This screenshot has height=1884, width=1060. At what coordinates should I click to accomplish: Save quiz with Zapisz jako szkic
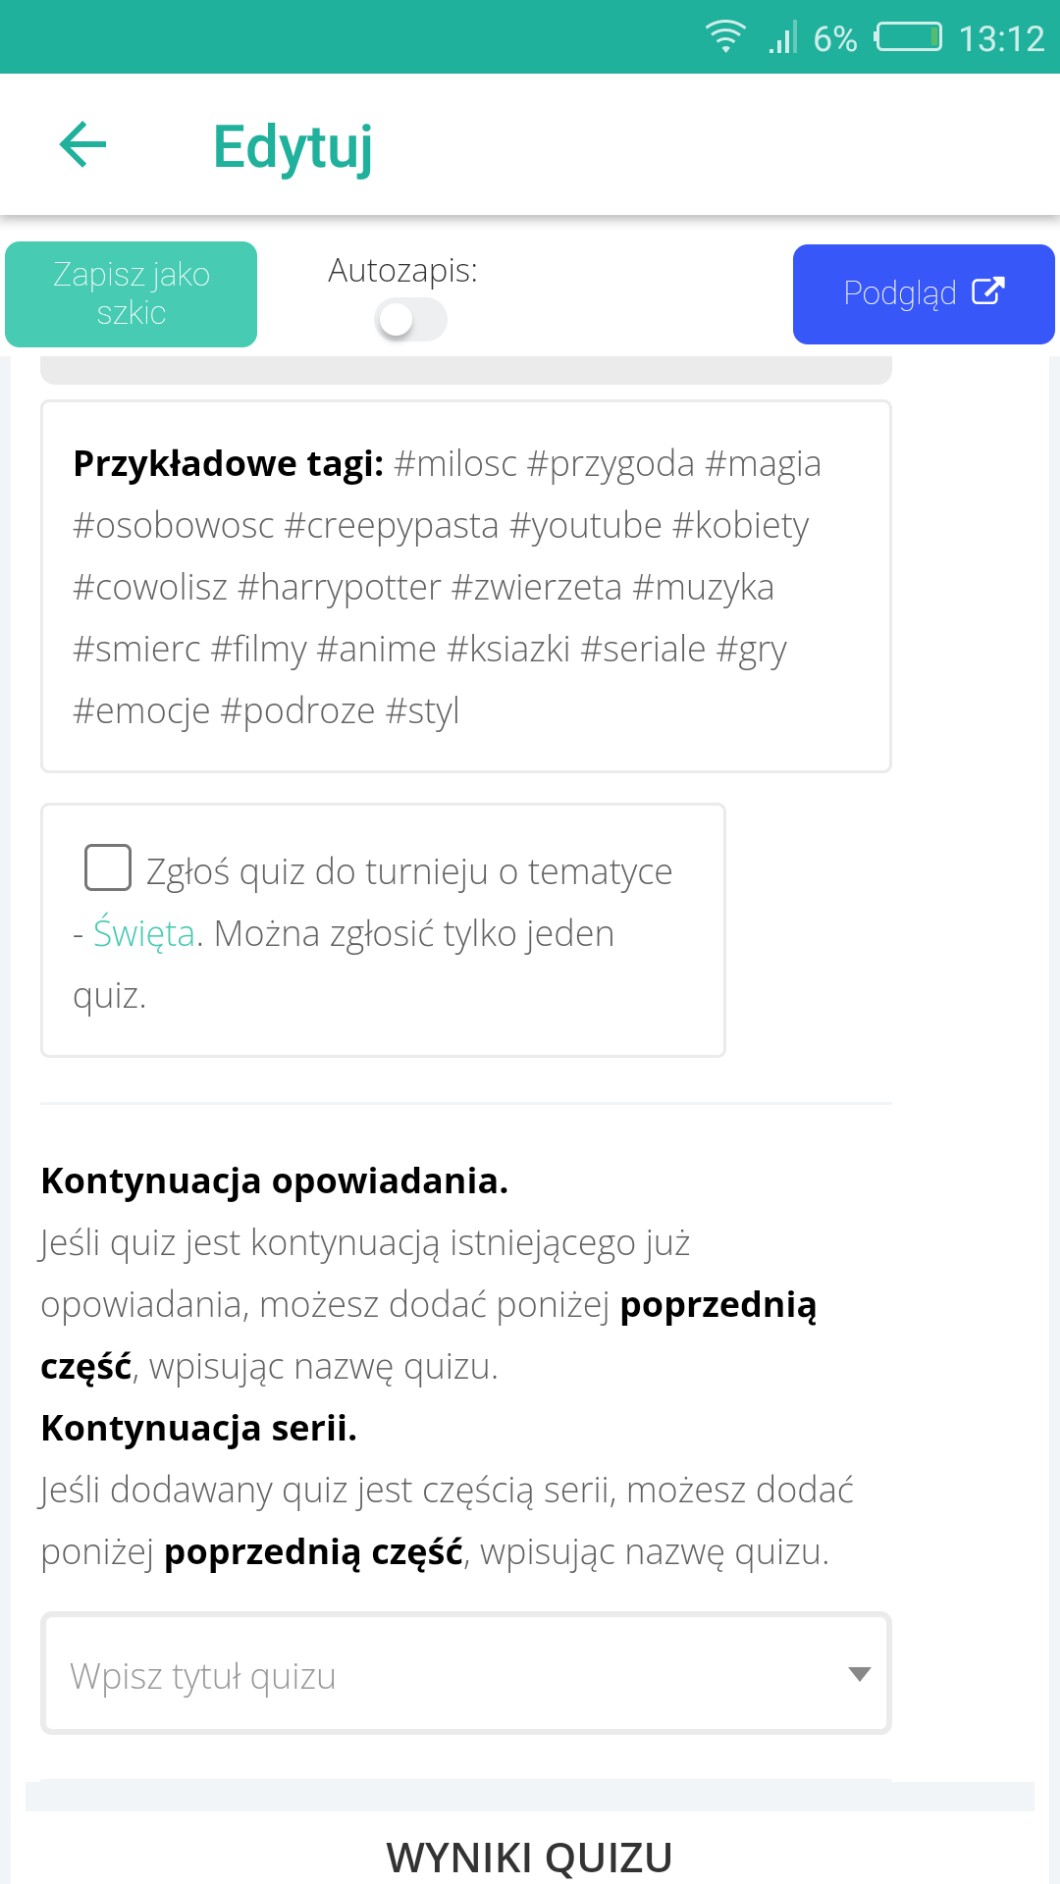(x=131, y=294)
